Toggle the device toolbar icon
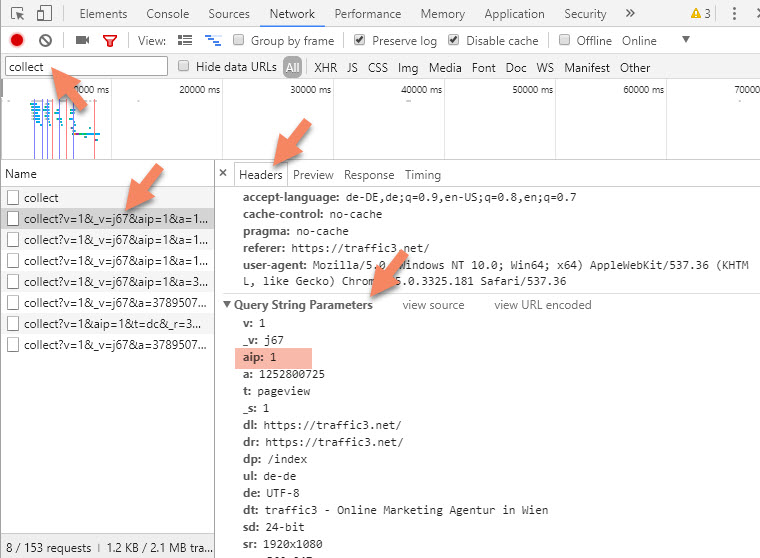 [x=45, y=14]
